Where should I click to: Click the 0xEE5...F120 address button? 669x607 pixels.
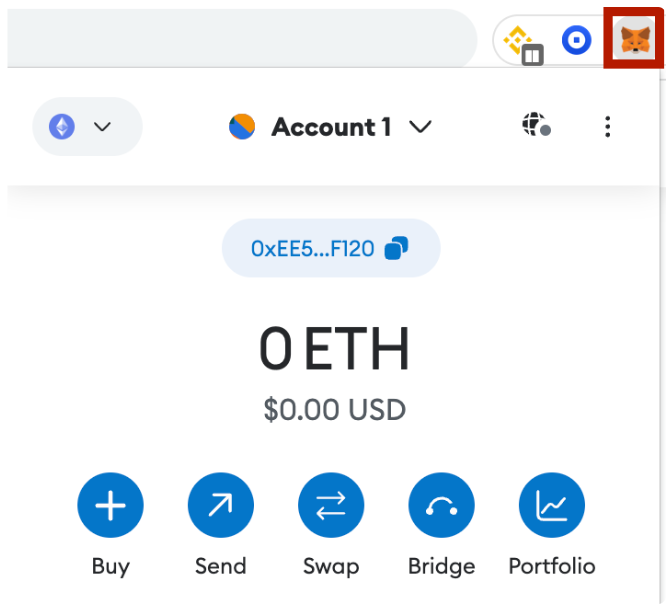[313, 248]
